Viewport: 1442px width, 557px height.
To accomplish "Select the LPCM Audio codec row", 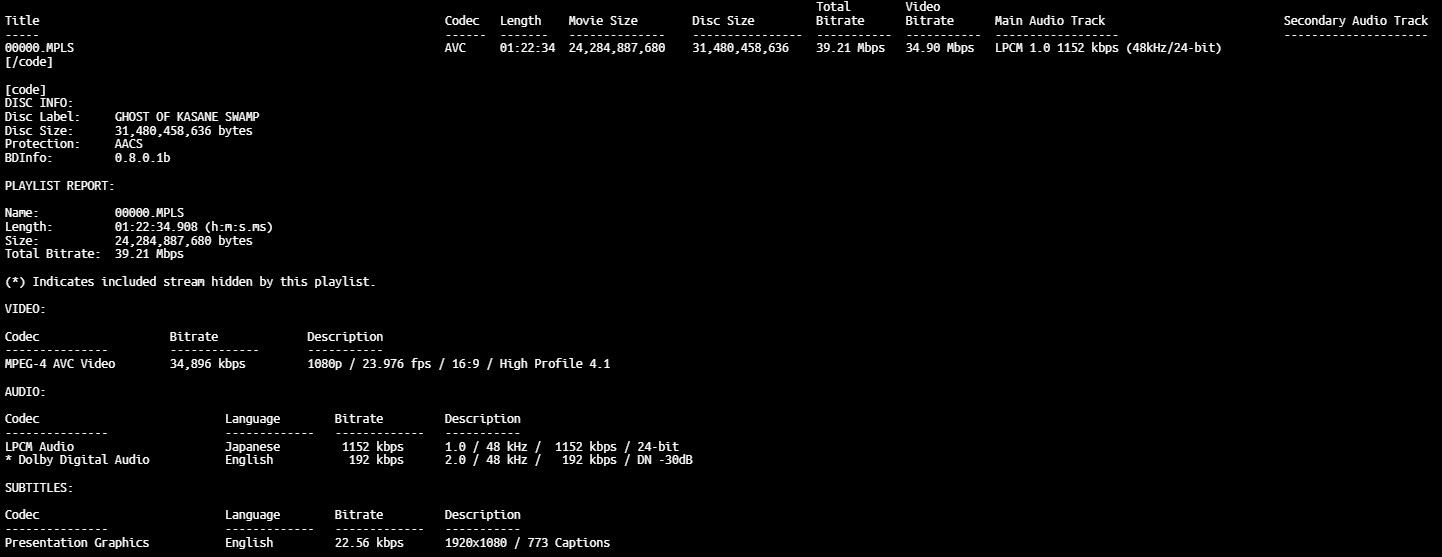I will click(39, 447).
